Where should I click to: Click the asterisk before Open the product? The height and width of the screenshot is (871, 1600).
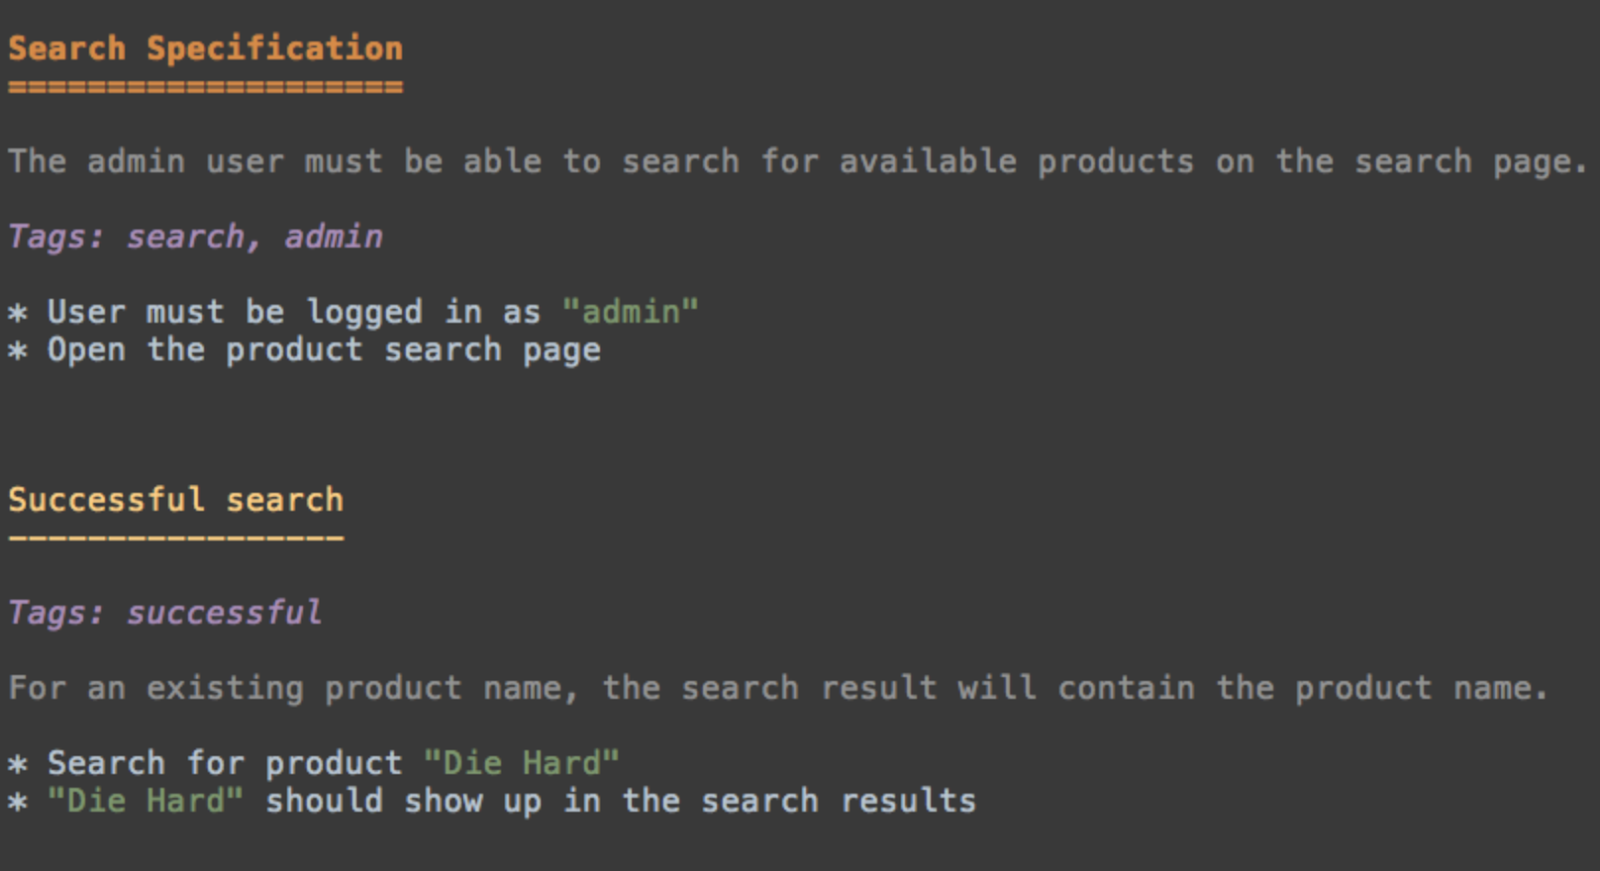18,352
